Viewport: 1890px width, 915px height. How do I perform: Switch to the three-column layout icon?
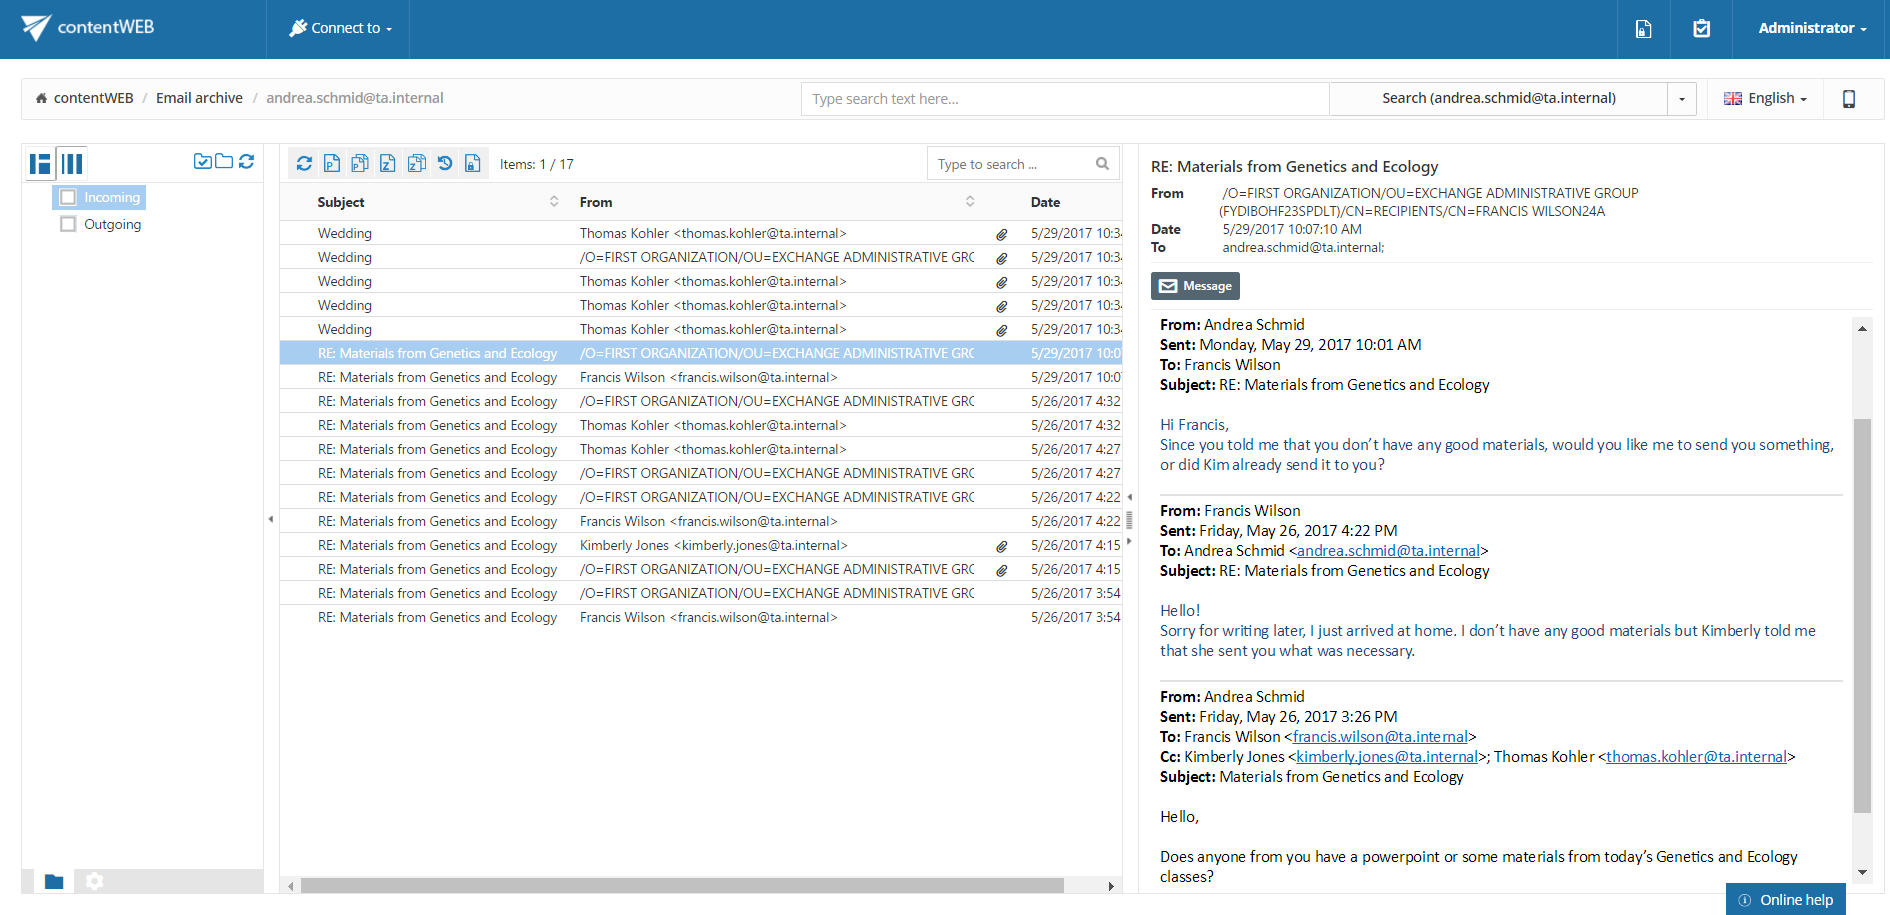tap(72, 164)
